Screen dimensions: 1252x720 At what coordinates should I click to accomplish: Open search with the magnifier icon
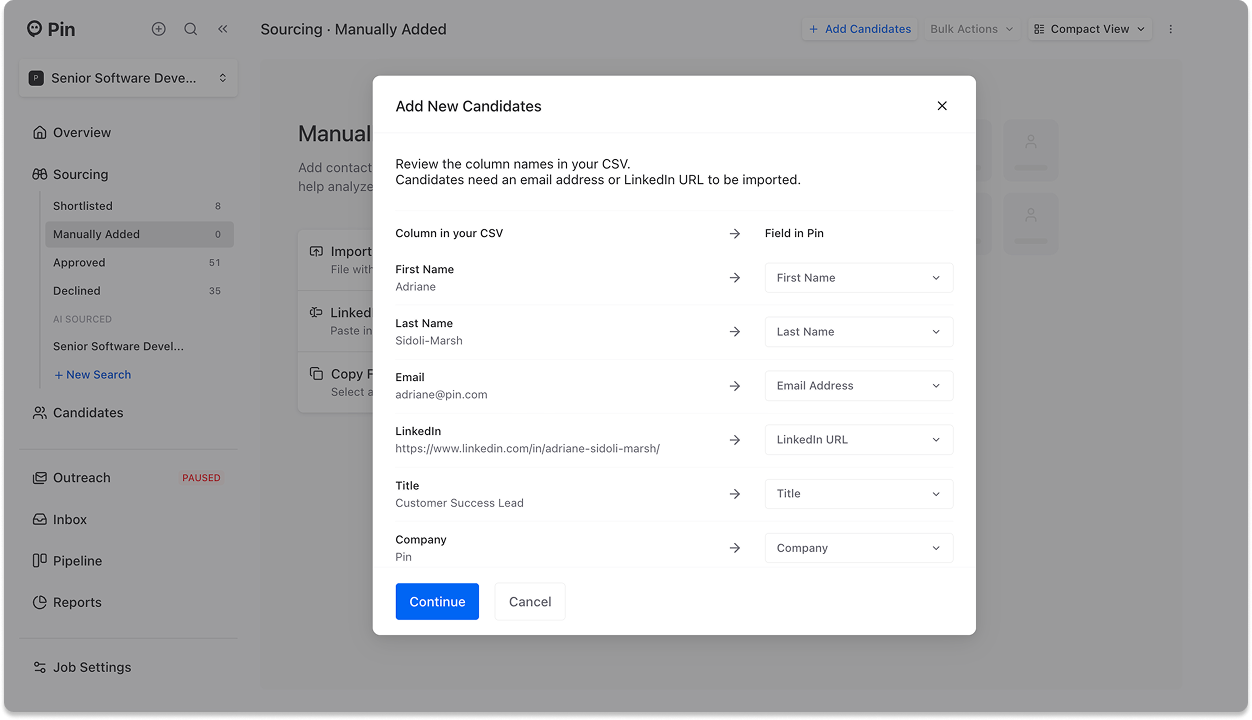[x=191, y=29]
